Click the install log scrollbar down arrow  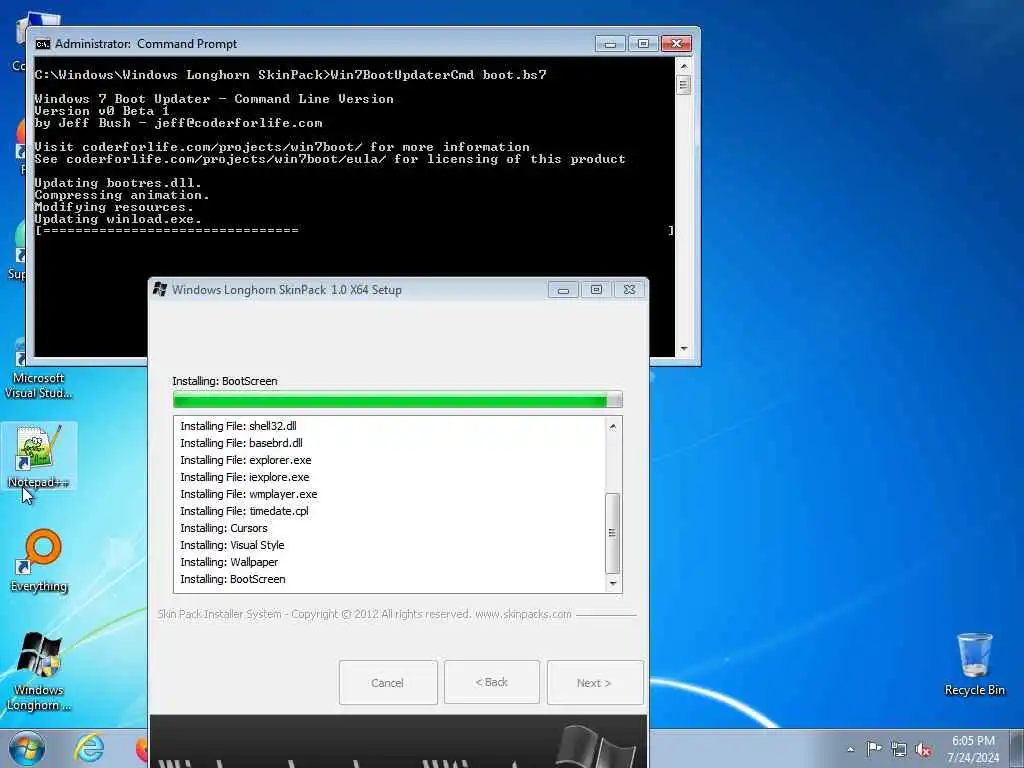click(x=613, y=583)
